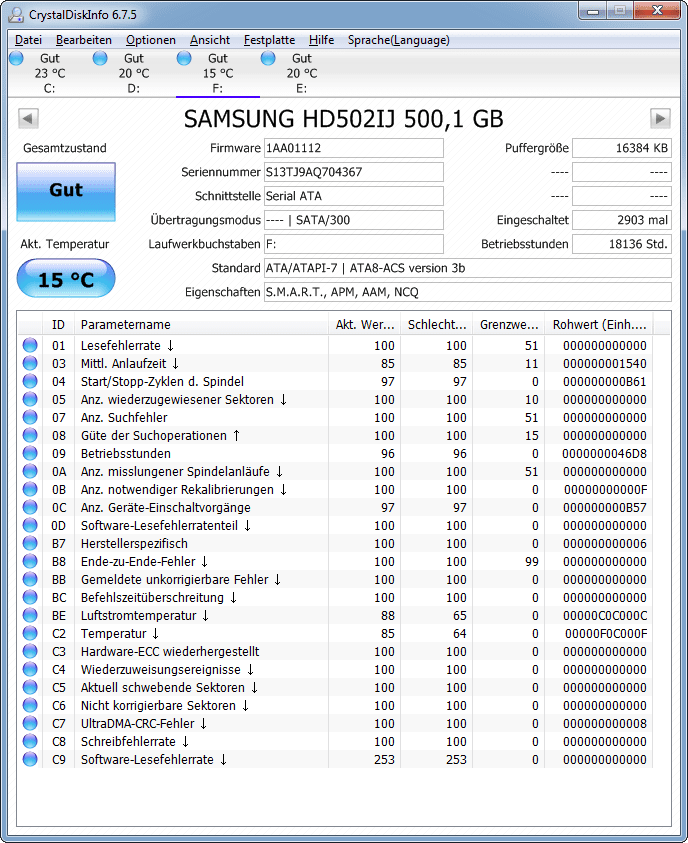688x843 pixels.
Task: Click the Puffergröße field 16384 KB
Action: tap(622, 148)
